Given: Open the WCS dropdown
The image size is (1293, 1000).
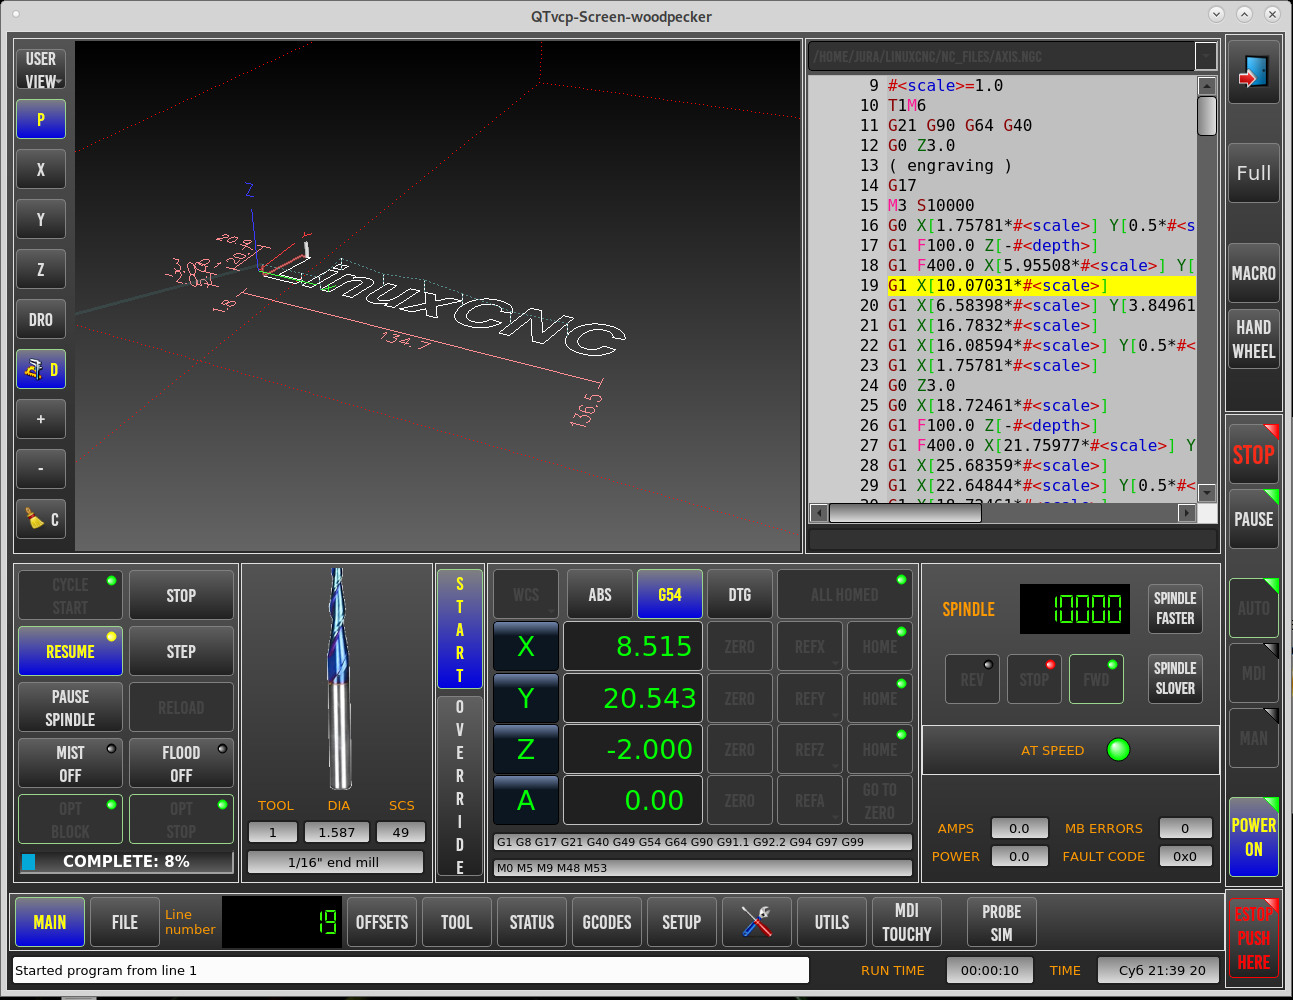Looking at the screenshot, I should point(526,594).
